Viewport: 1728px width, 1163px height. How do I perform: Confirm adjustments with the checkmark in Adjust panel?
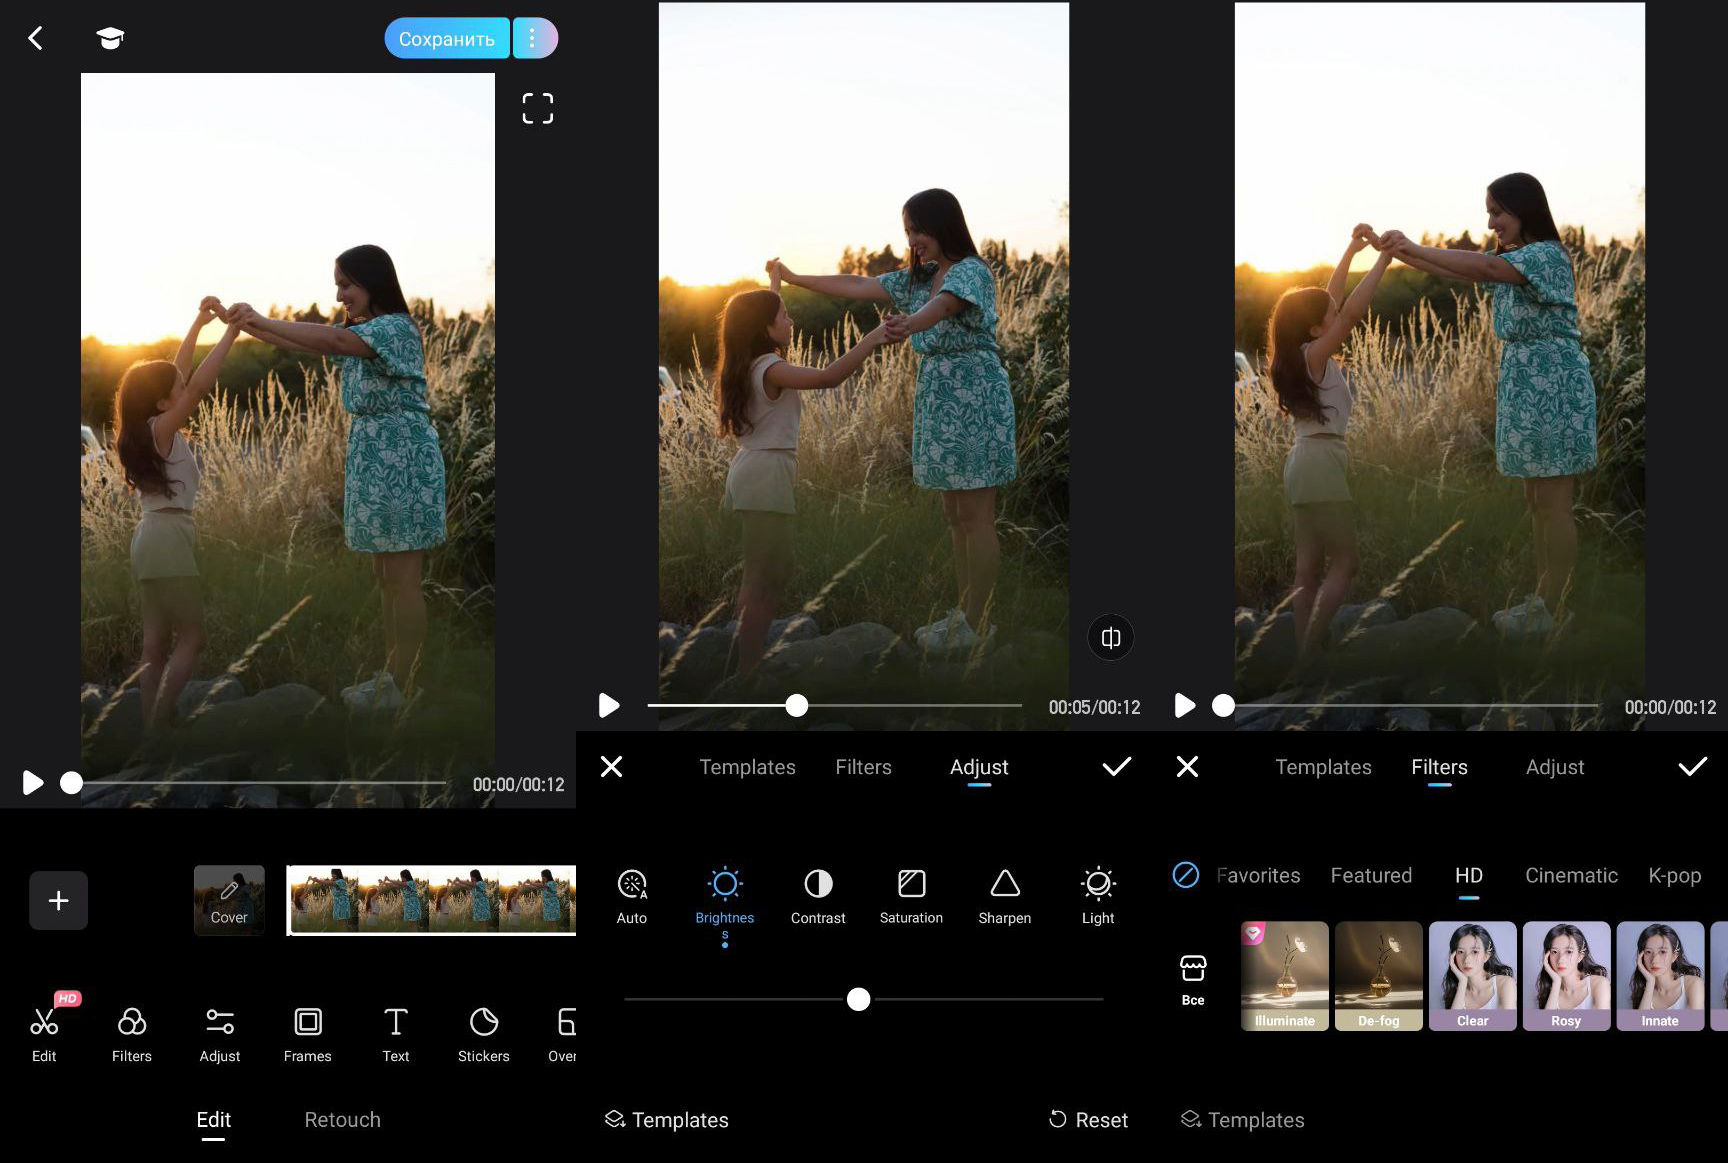coord(1117,767)
